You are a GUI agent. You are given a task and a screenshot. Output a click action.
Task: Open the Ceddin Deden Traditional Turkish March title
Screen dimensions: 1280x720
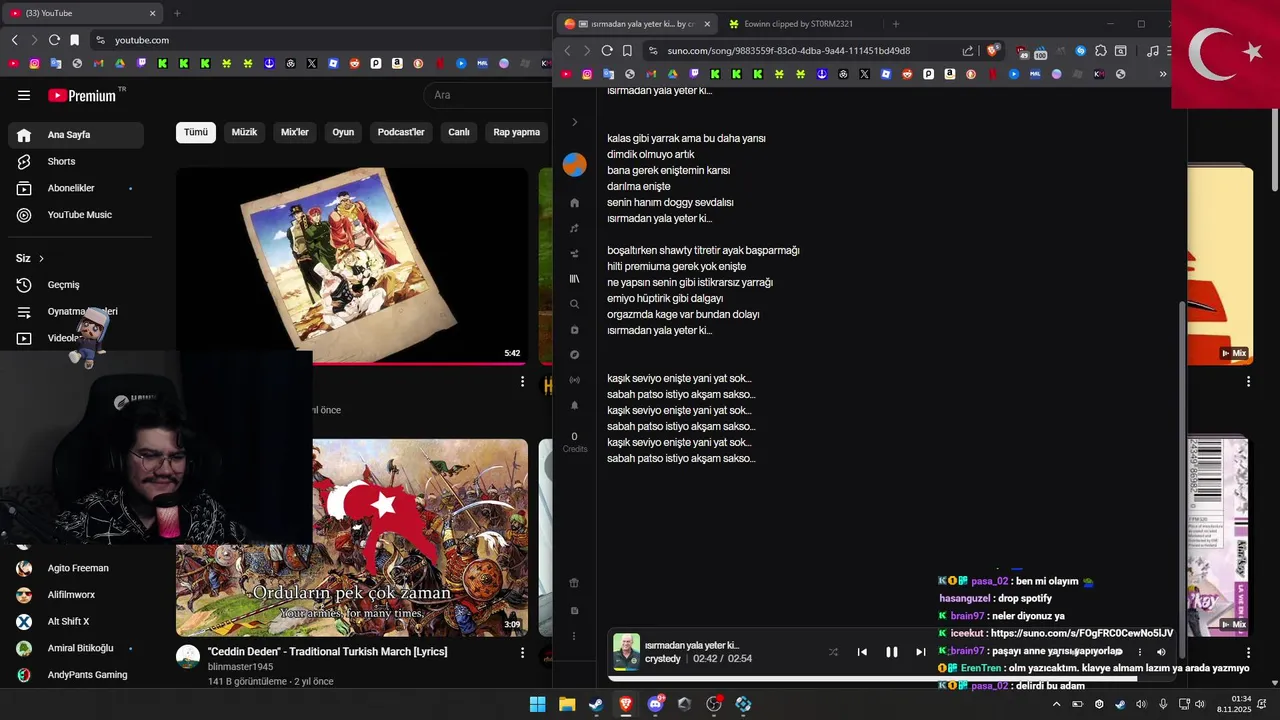328,652
